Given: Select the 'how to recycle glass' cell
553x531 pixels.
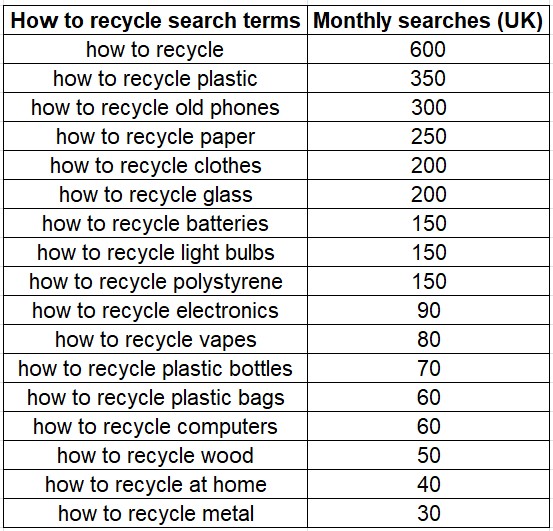Looking at the screenshot, I should (x=155, y=194).
